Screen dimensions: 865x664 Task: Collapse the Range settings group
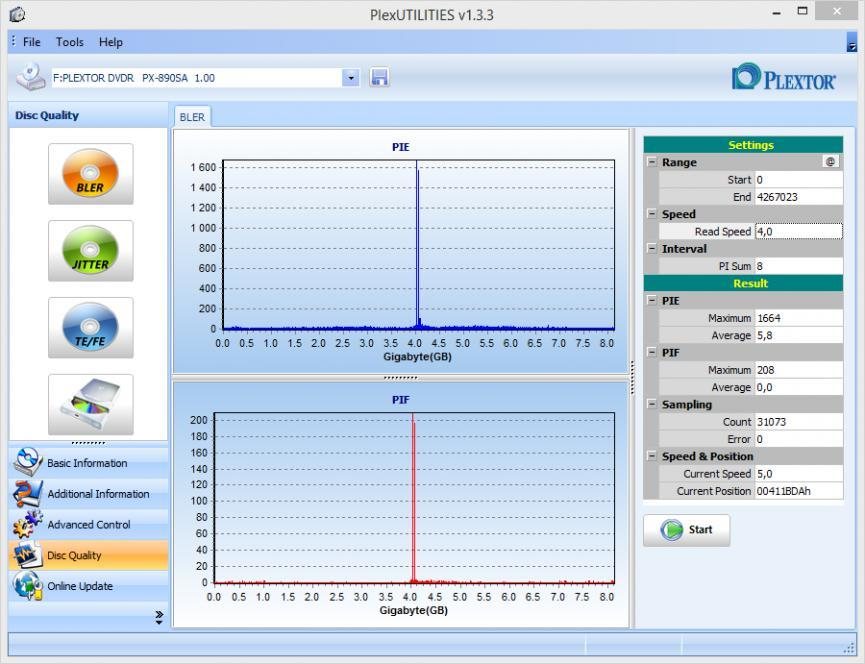coord(652,162)
